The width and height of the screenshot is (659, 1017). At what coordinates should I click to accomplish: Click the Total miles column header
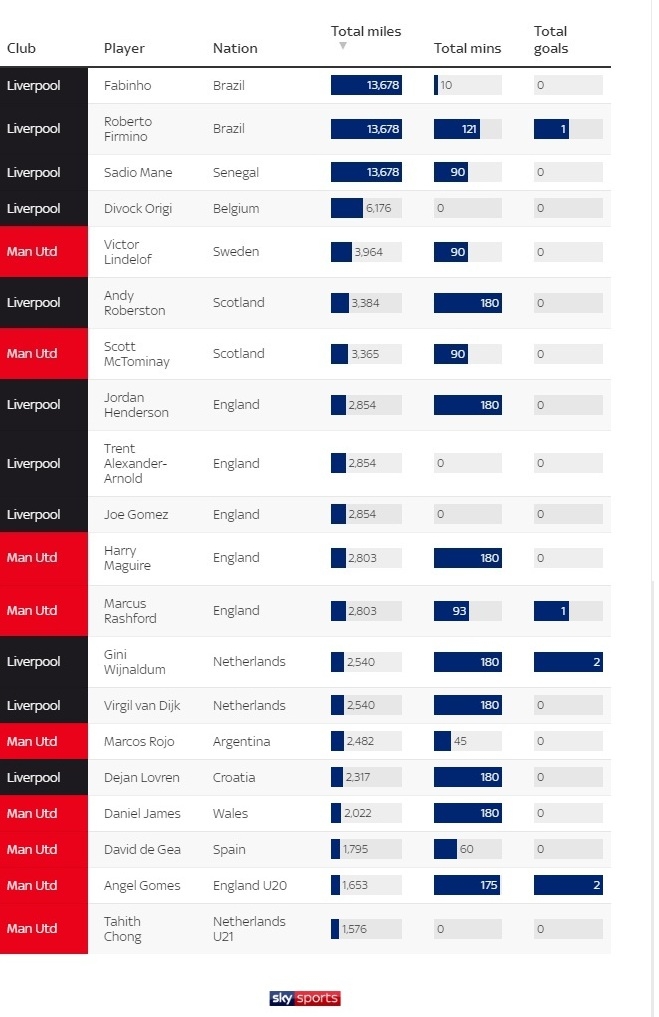[366, 32]
